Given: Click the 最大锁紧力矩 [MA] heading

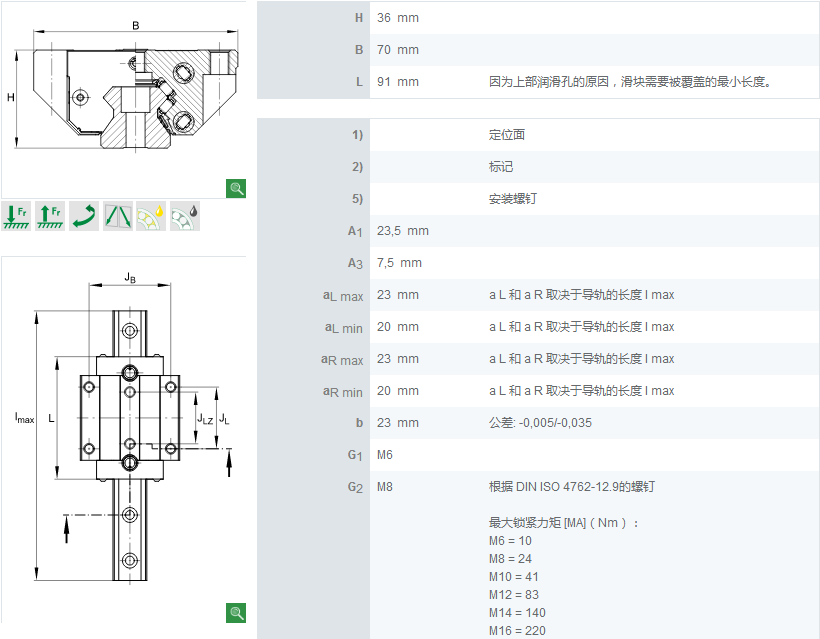Looking at the screenshot, I should click(x=564, y=522).
